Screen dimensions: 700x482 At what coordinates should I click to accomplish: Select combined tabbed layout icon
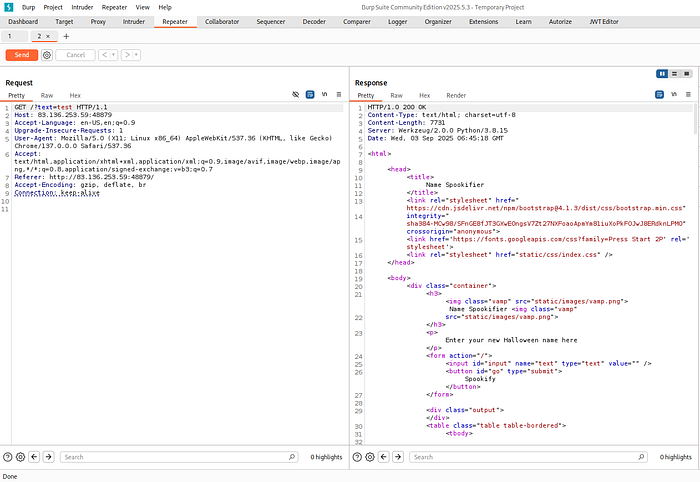pyautogui.click(x=687, y=74)
